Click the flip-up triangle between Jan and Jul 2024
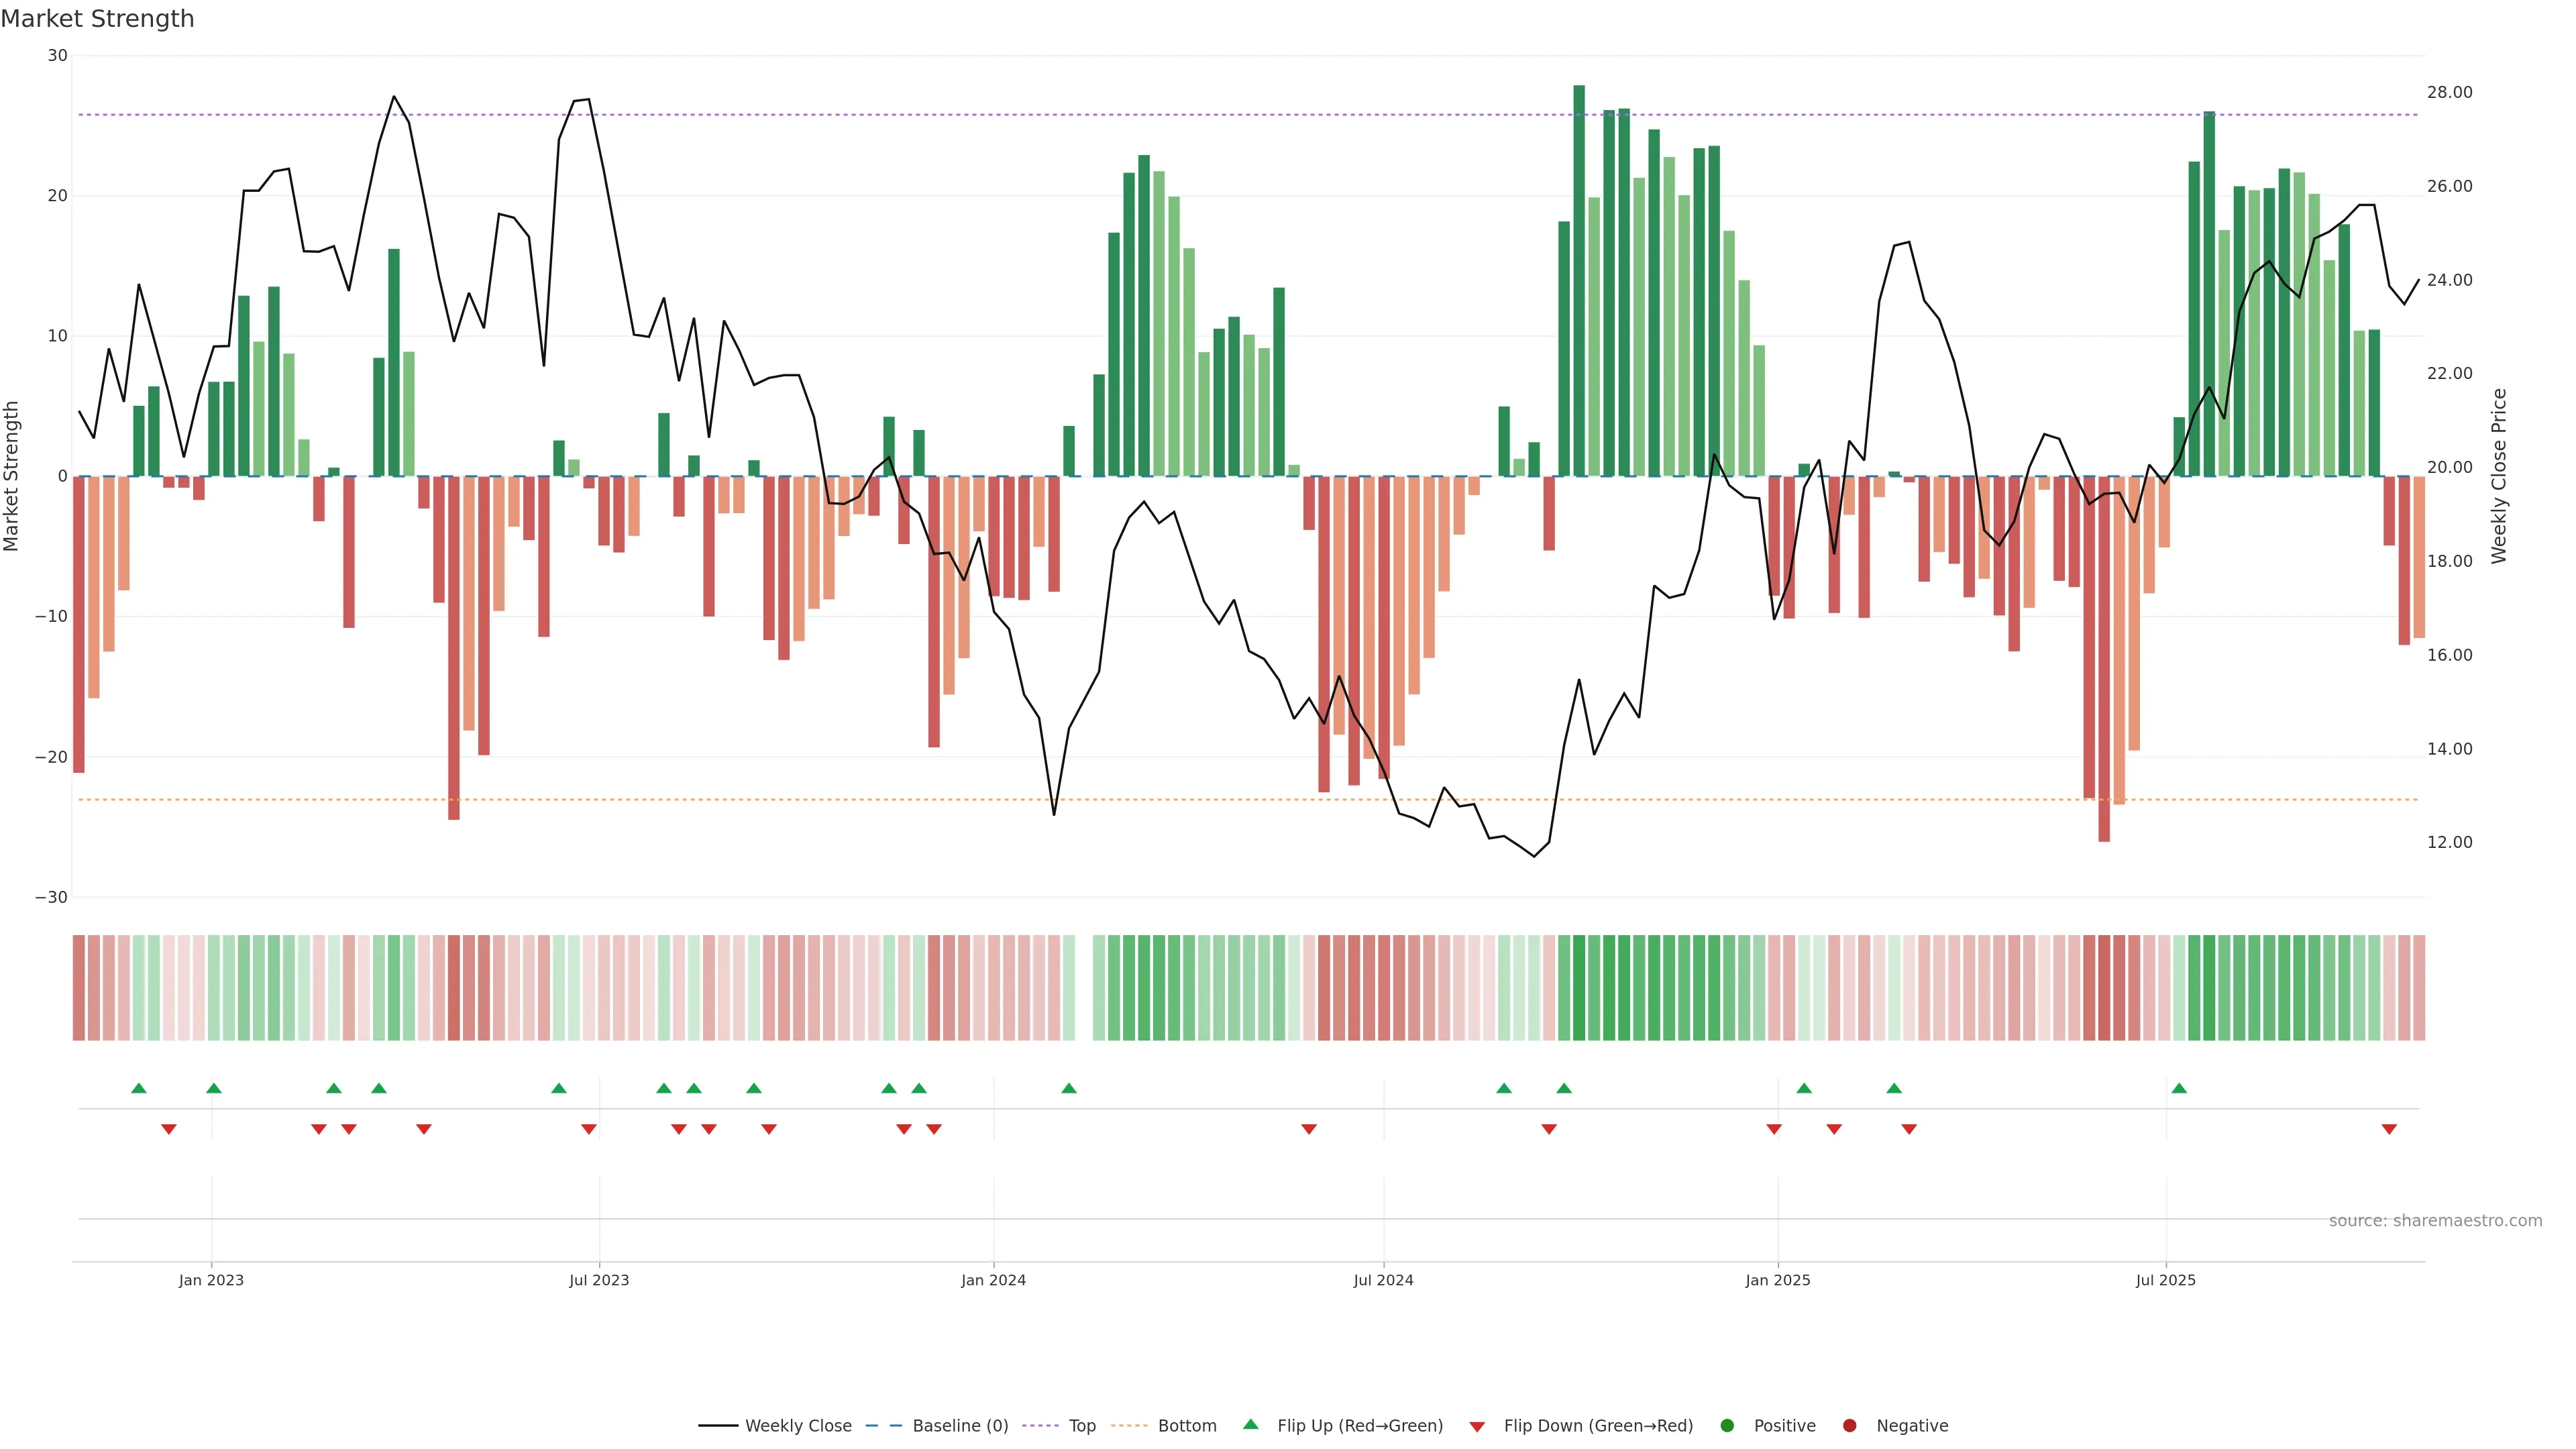This screenshot has width=2576, height=1449. coord(1069,1088)
